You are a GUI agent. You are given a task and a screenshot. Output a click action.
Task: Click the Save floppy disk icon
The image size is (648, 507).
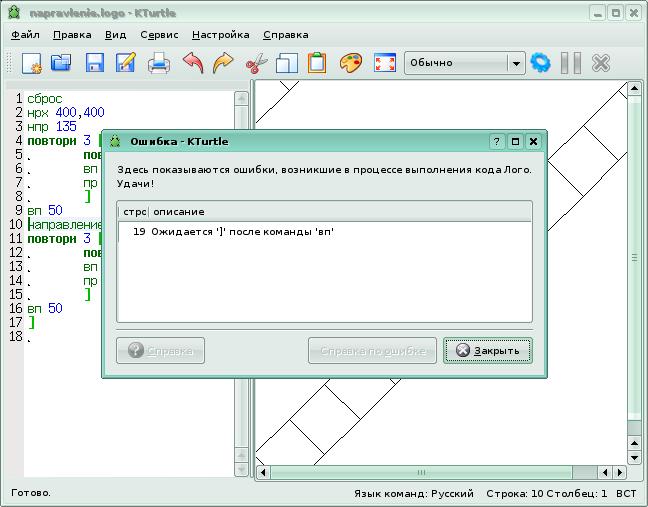click(x=95, y=63)
